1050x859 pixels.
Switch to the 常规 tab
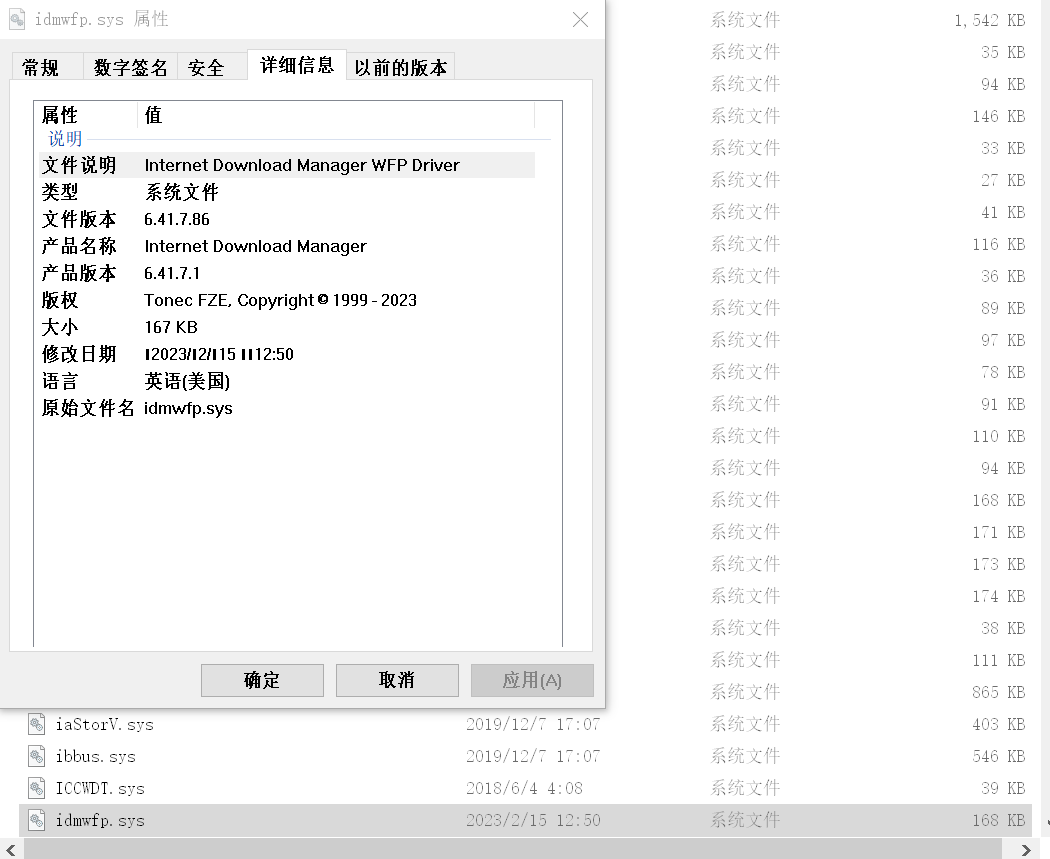(x=45, y=66)
